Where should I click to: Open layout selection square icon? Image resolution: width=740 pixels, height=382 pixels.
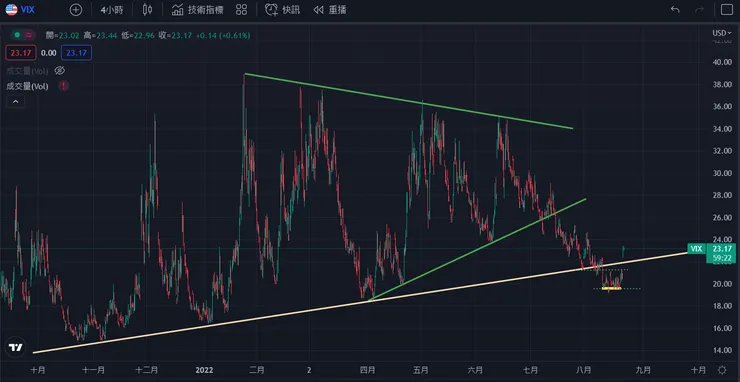[727, 9]
